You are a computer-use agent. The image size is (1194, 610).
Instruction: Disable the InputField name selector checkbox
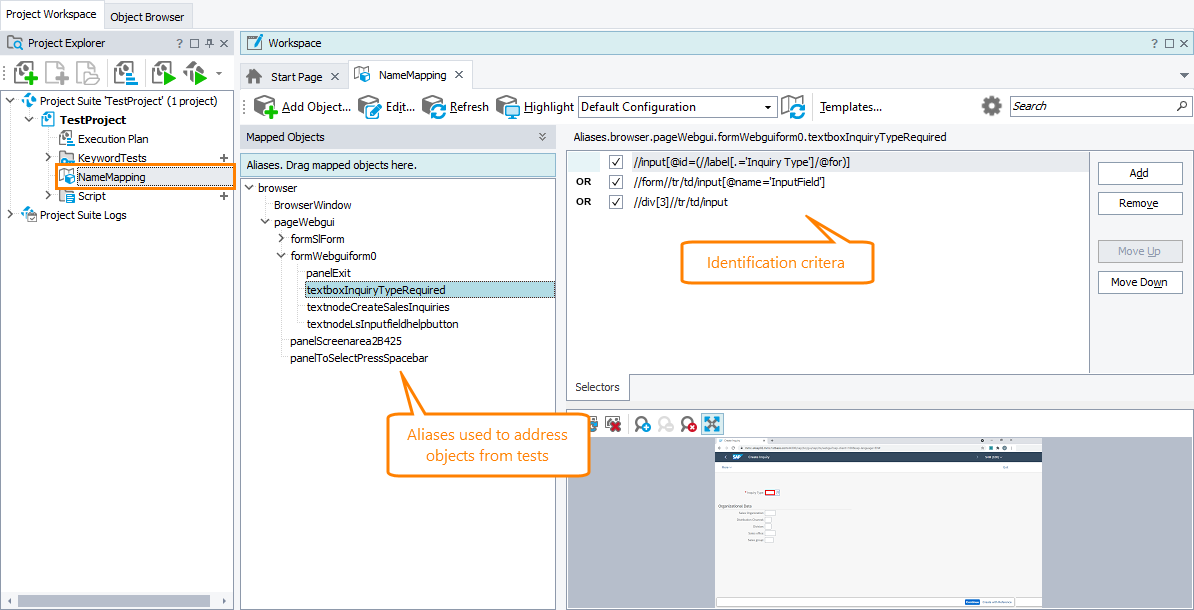617,181
